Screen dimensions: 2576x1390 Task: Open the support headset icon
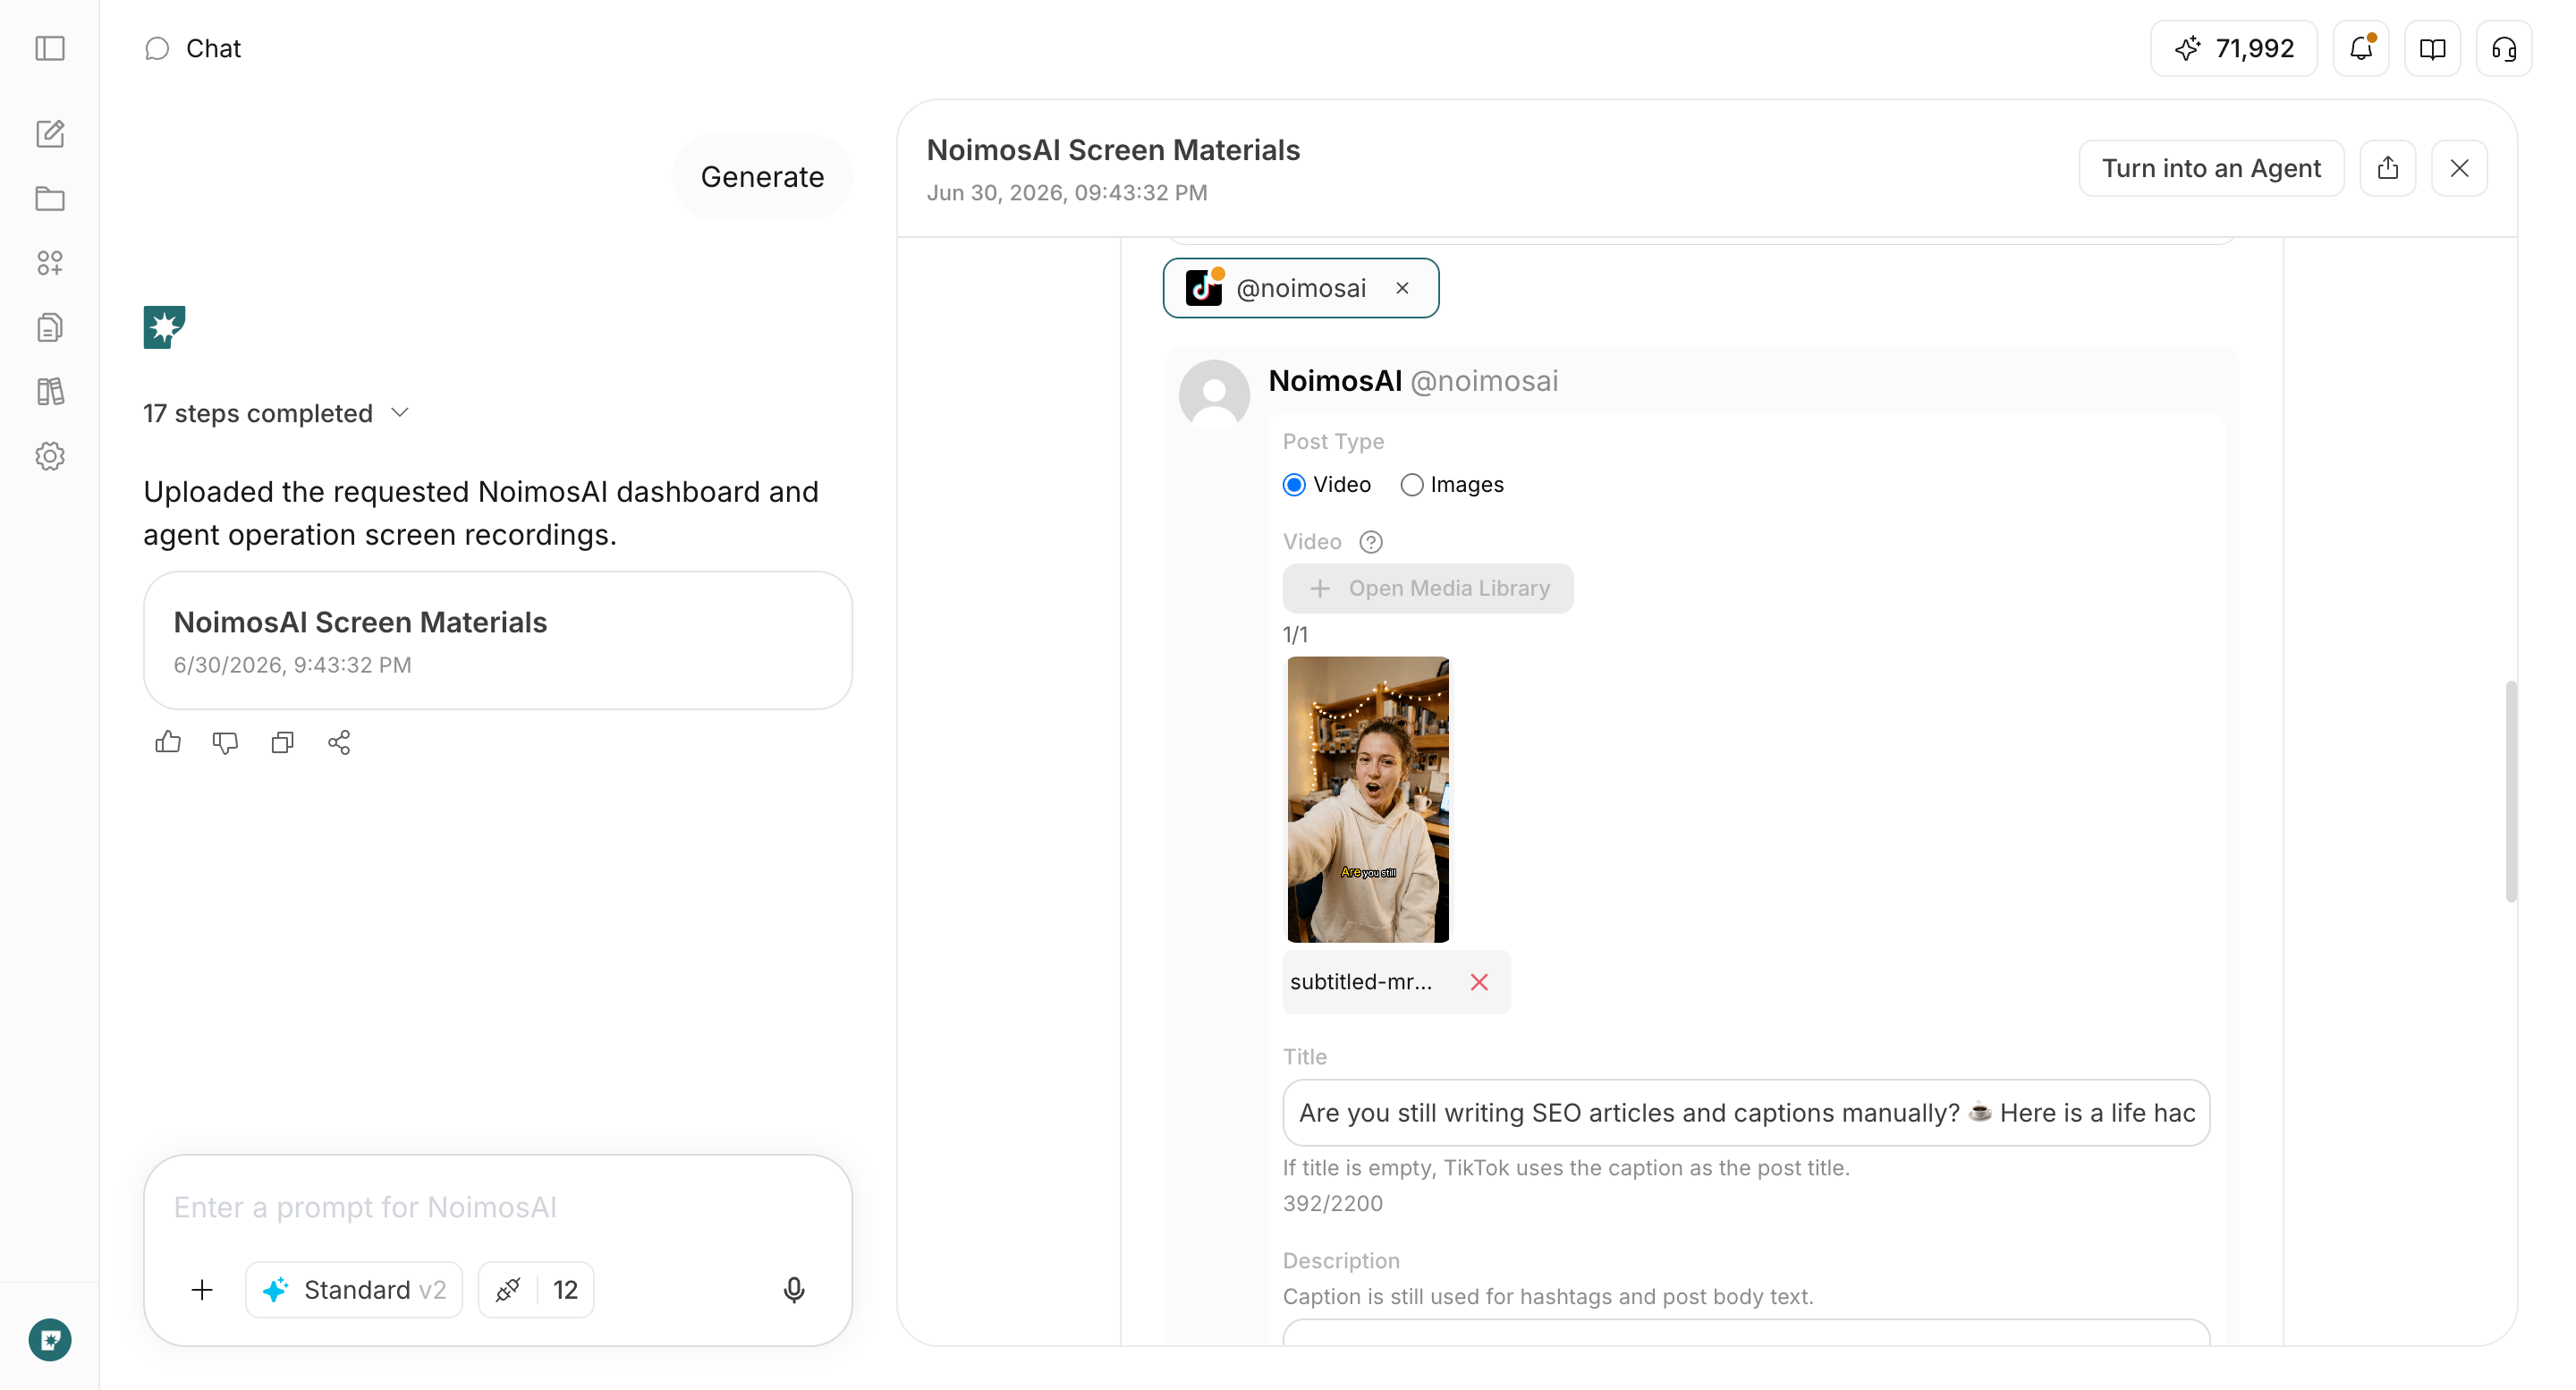(x=2504, y=48)
